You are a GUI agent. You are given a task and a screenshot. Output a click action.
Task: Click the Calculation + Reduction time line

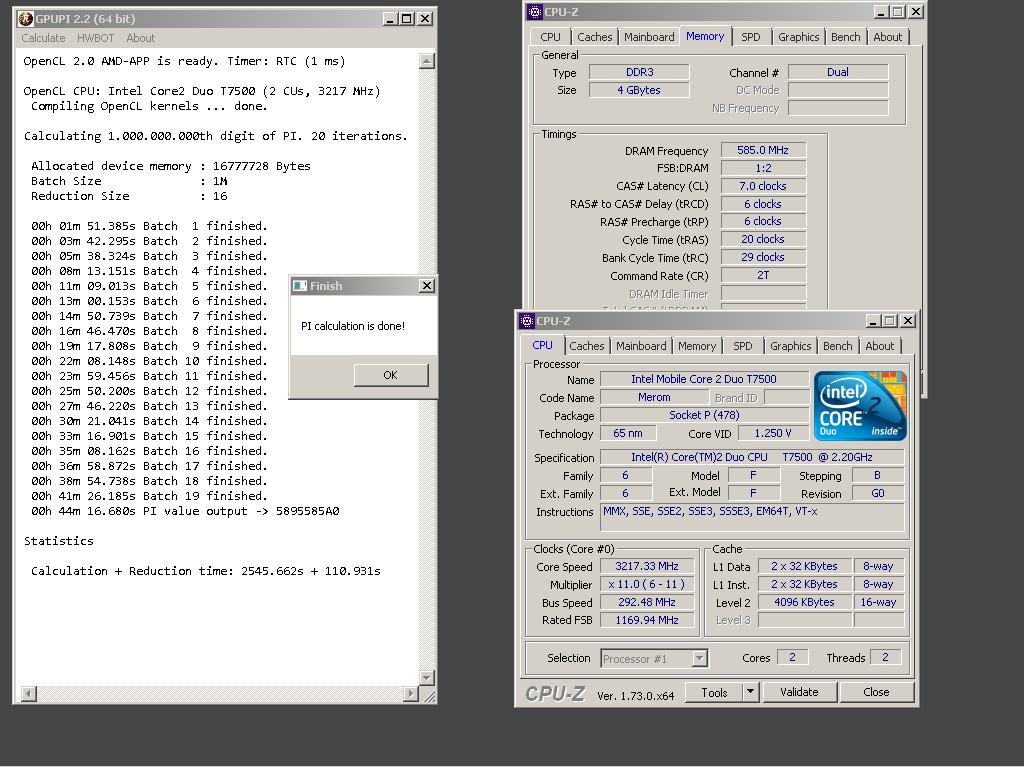[206, 571]
